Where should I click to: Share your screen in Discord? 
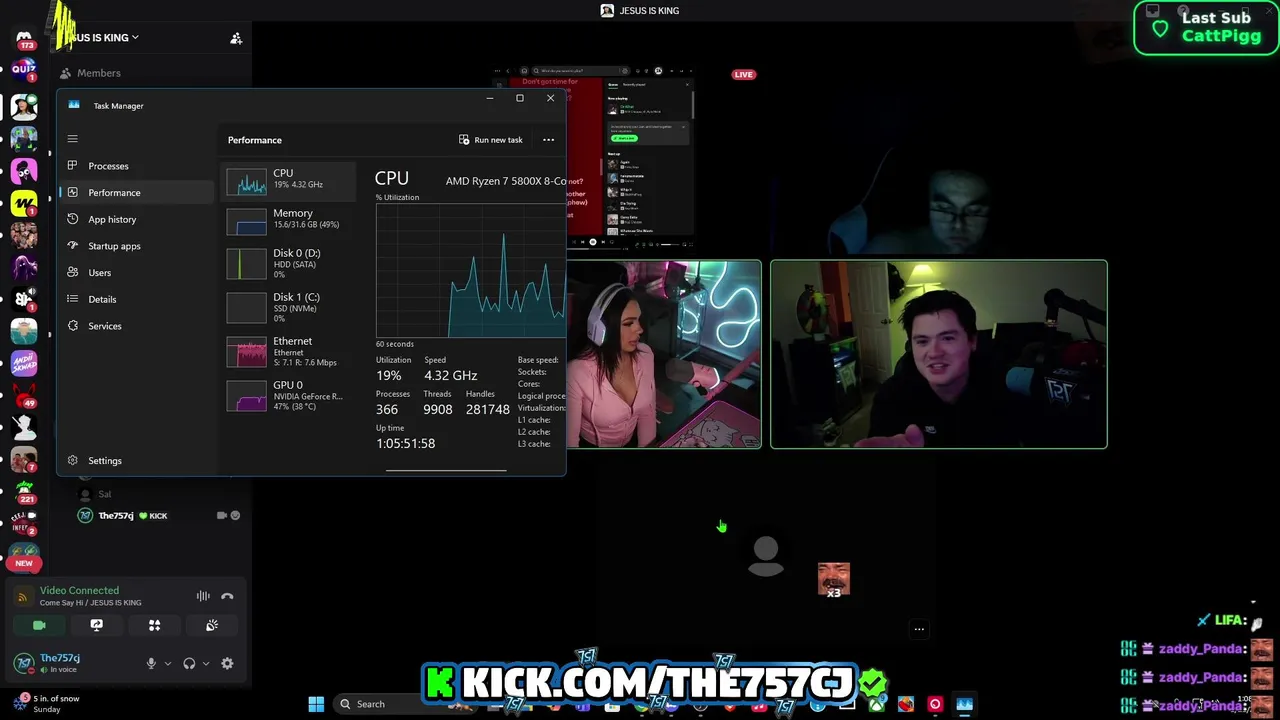point(96,625)
